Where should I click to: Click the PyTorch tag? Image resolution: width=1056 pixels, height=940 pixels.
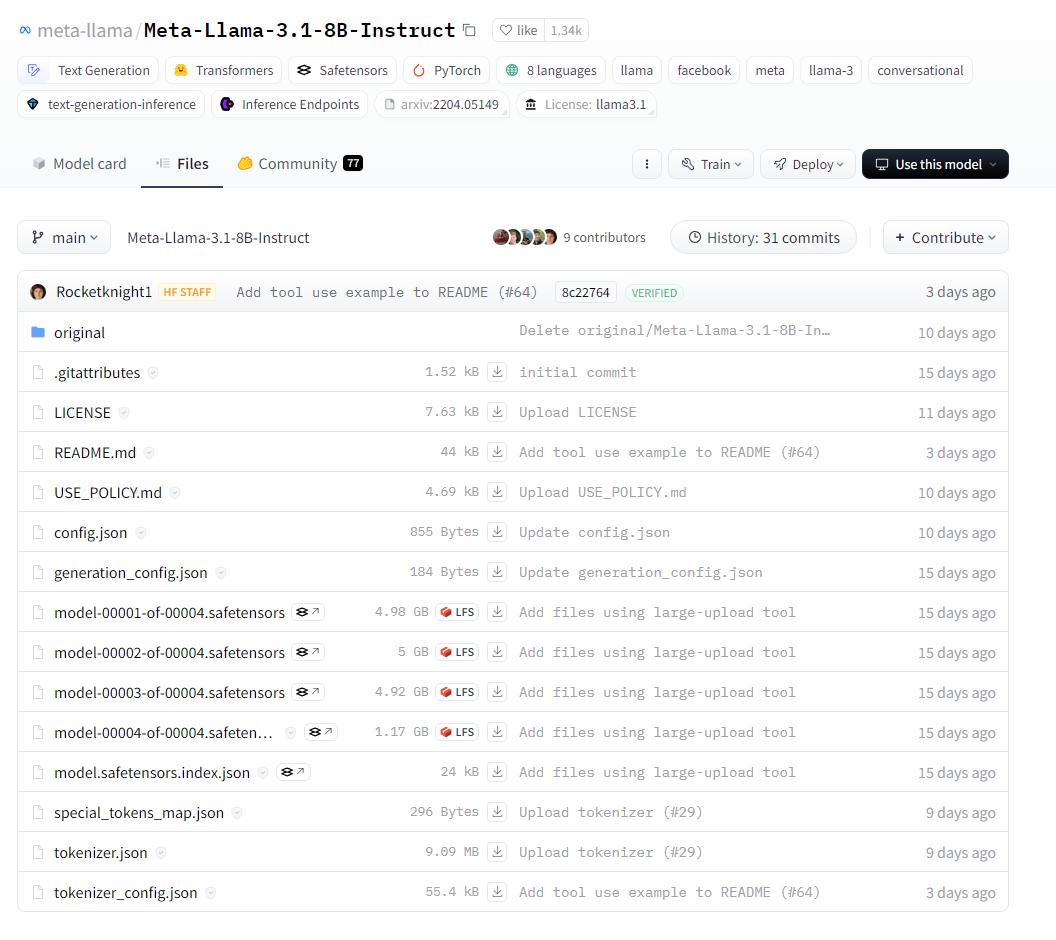[447, 70]
